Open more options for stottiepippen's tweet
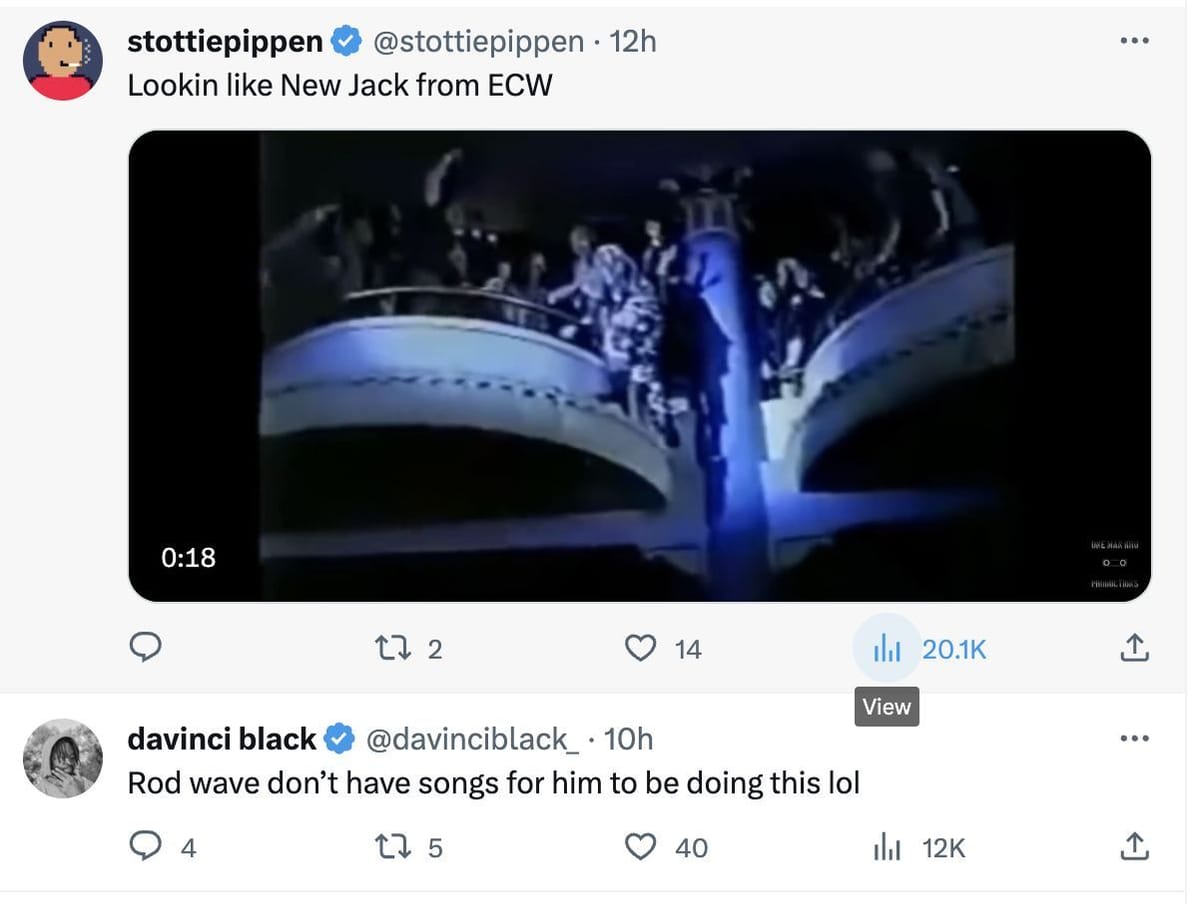 [1134, 41]
